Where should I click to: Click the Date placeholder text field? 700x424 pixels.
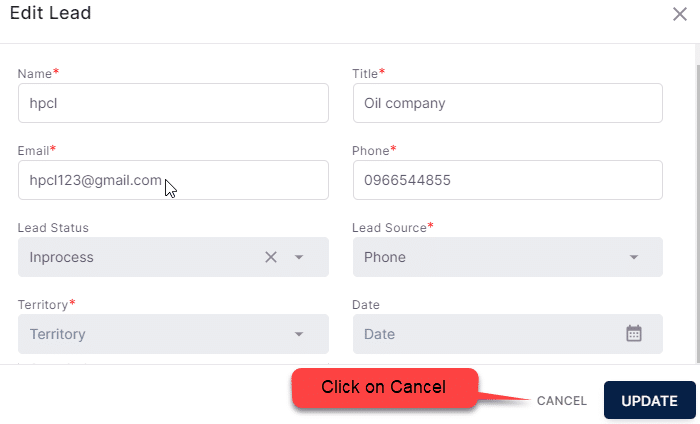[x=508, y=334]
